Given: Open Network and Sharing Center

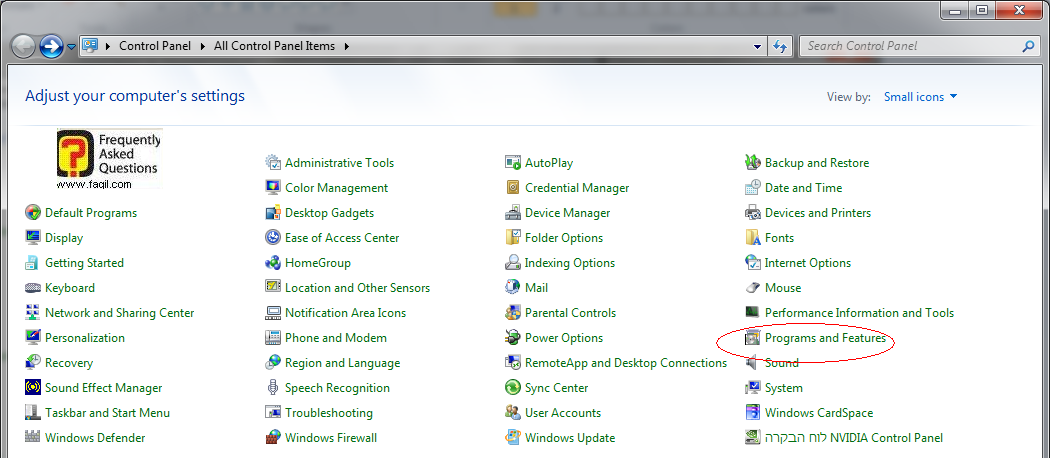Looking at the screenshot, I should point(119,313).
